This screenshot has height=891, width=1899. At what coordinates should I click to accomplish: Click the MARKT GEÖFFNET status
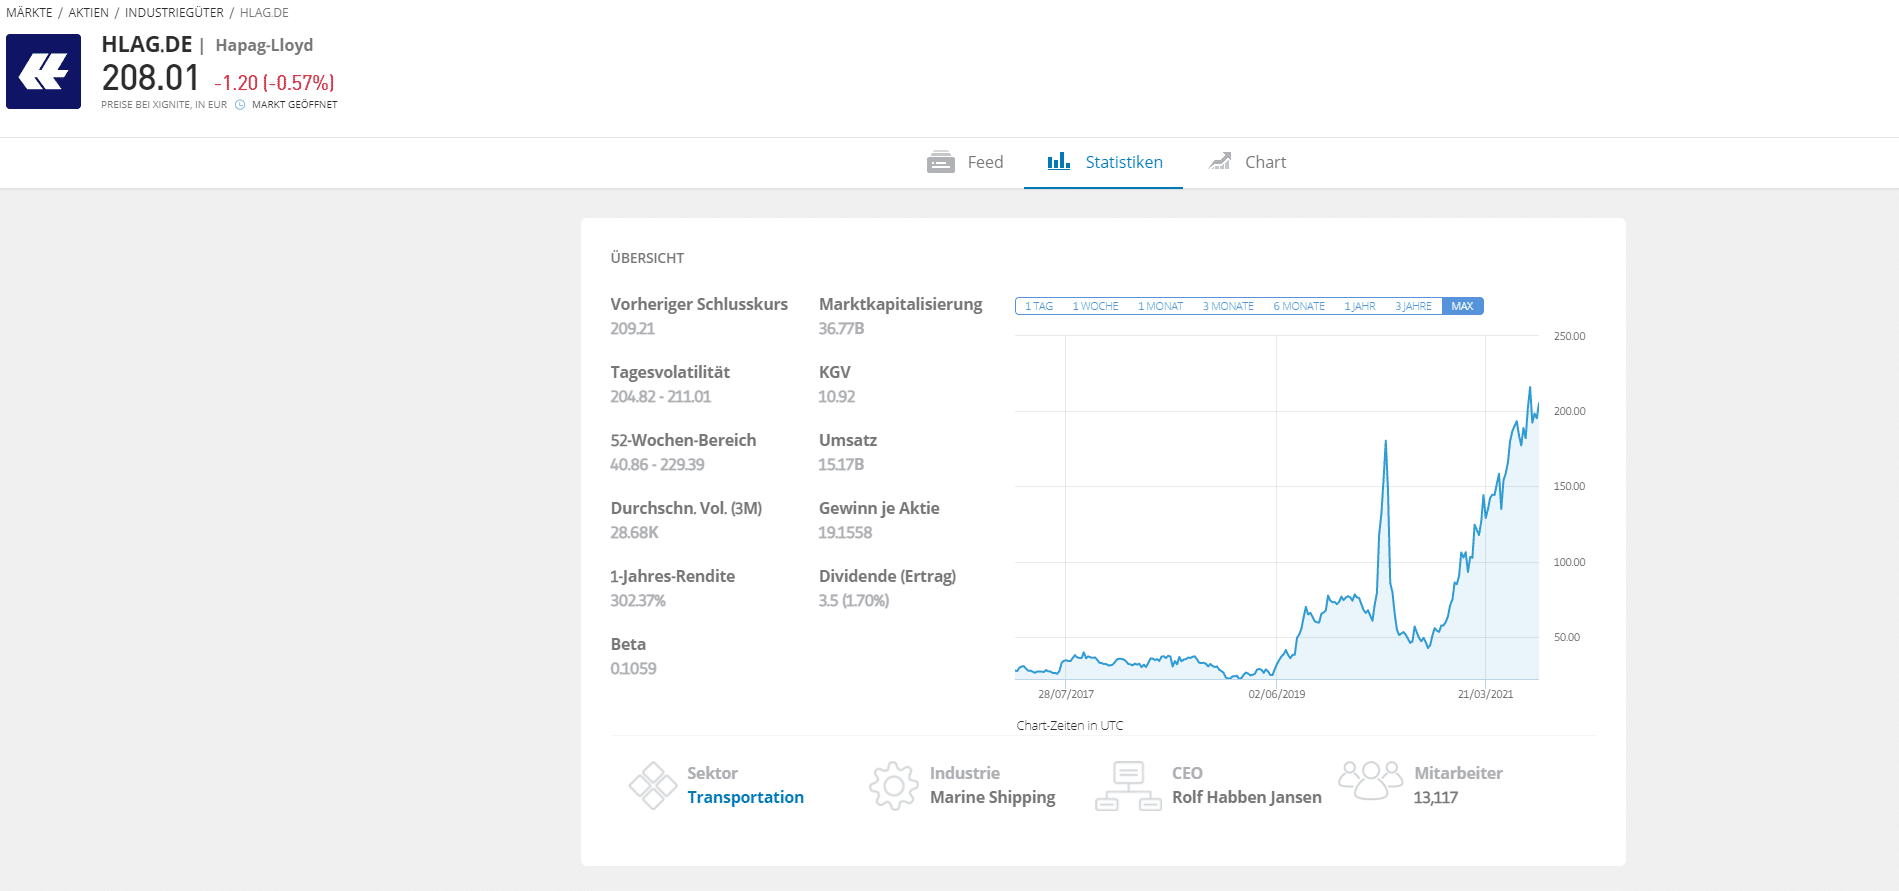tap(295, 104)
